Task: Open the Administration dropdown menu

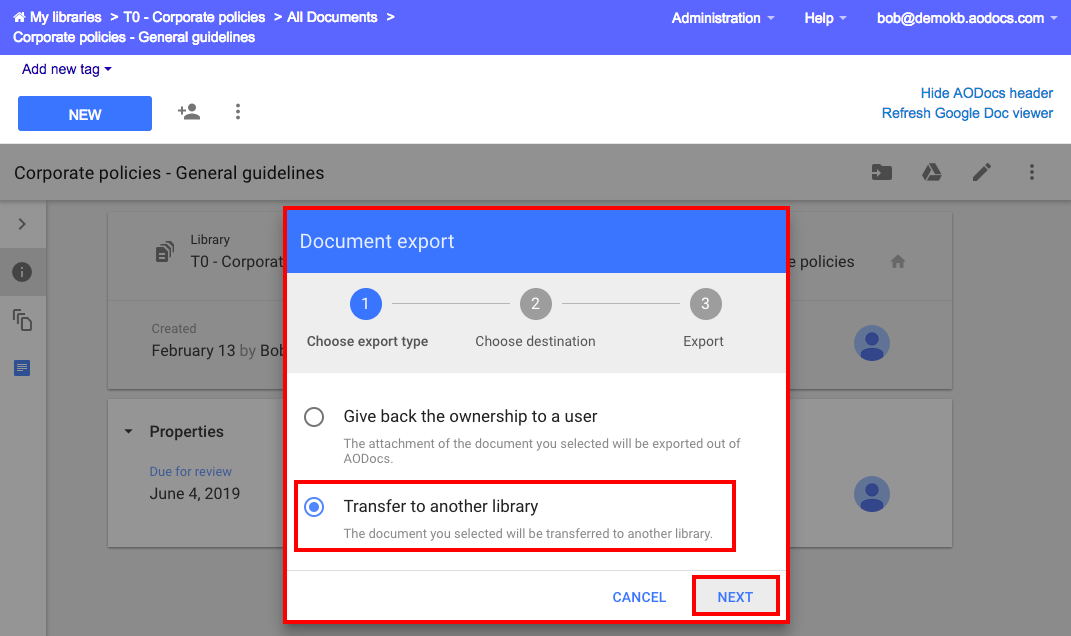Action: tap(723, 18)
